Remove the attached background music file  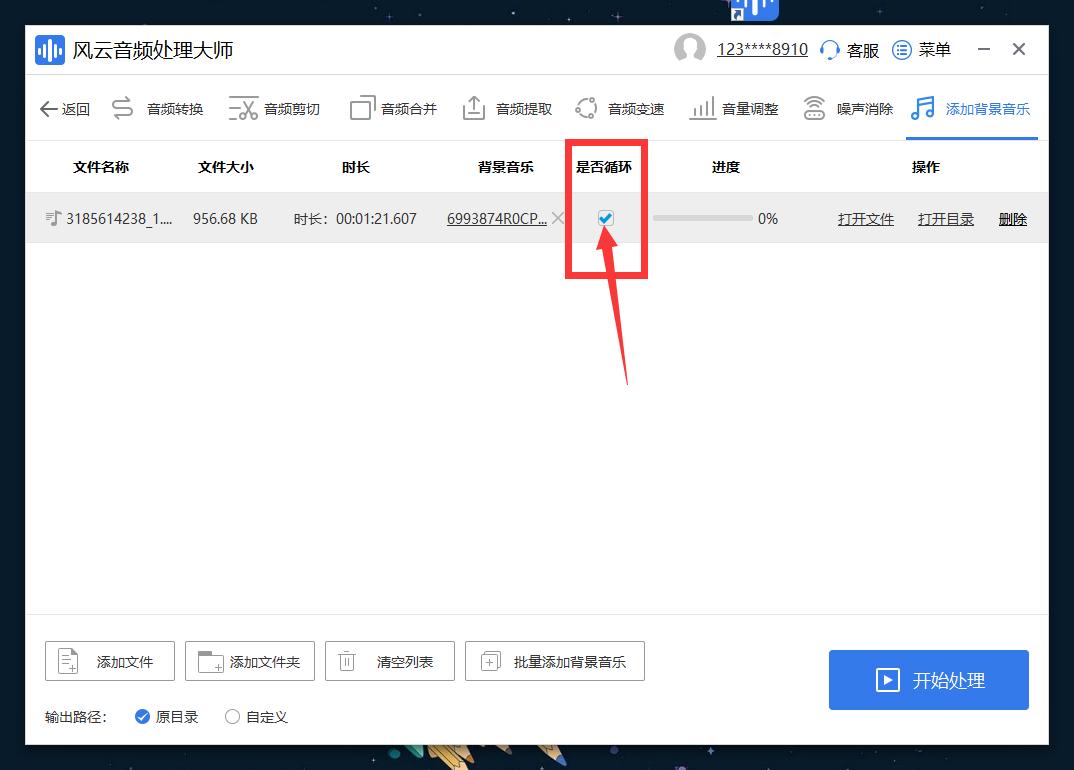(558, 217)
